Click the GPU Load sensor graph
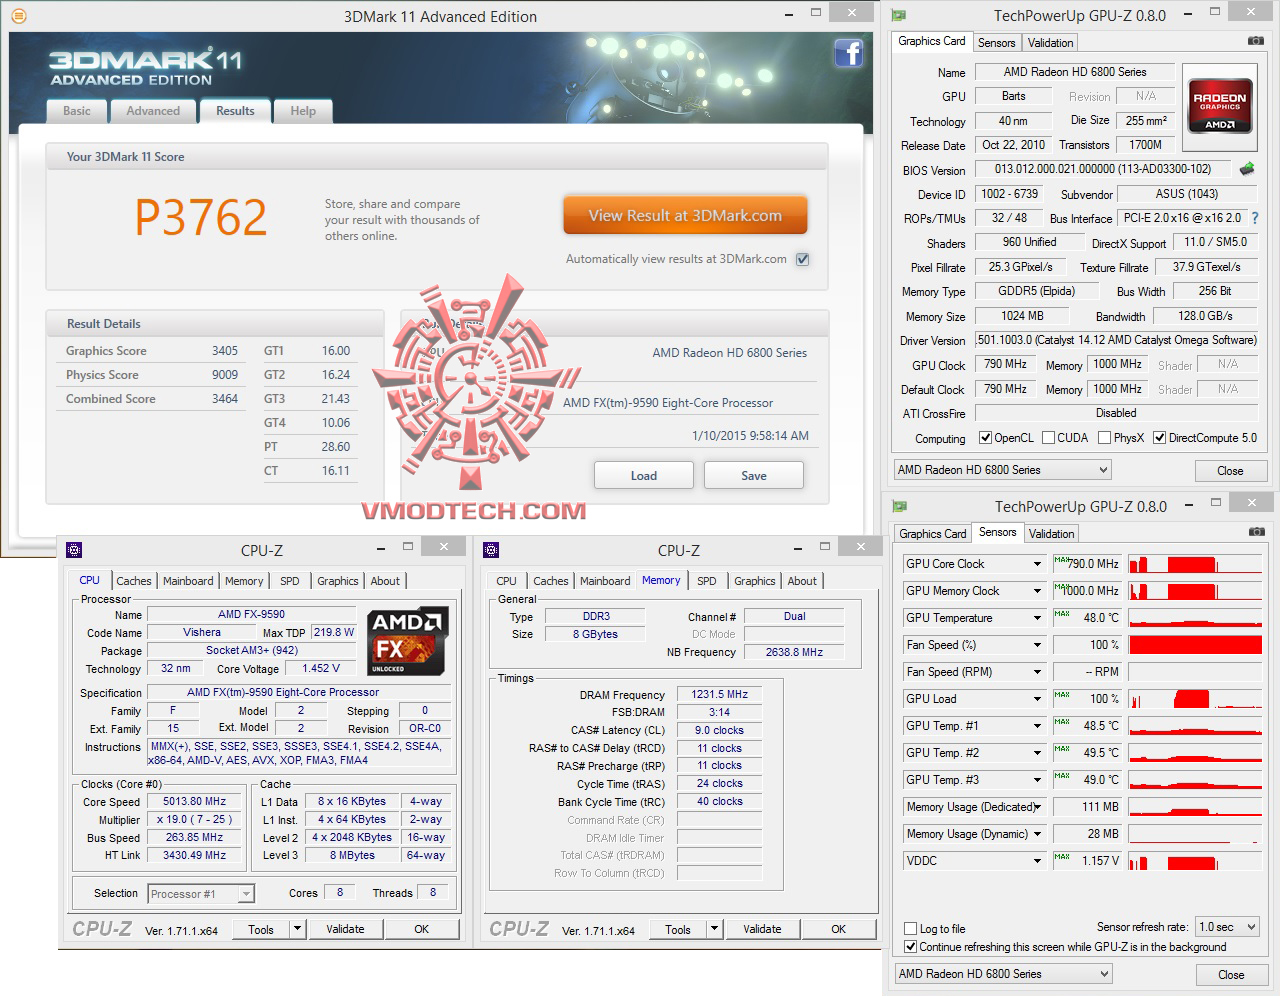 [x=1195, y=699]
